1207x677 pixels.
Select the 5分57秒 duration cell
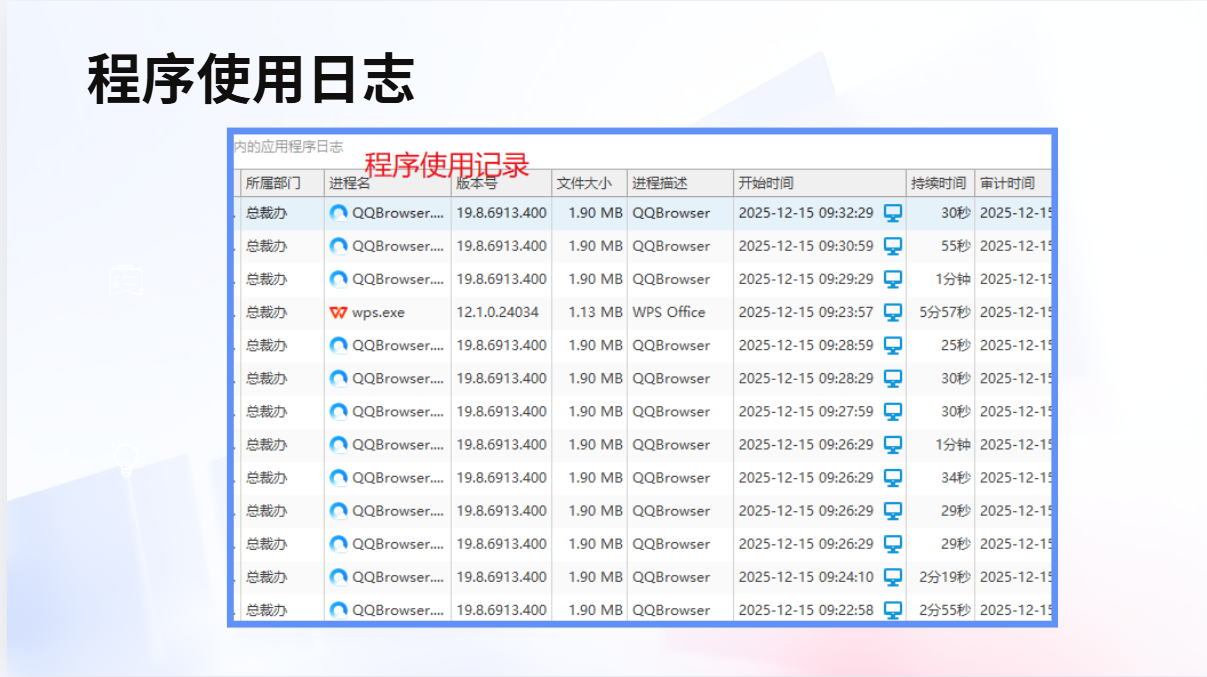click(944, 312)
